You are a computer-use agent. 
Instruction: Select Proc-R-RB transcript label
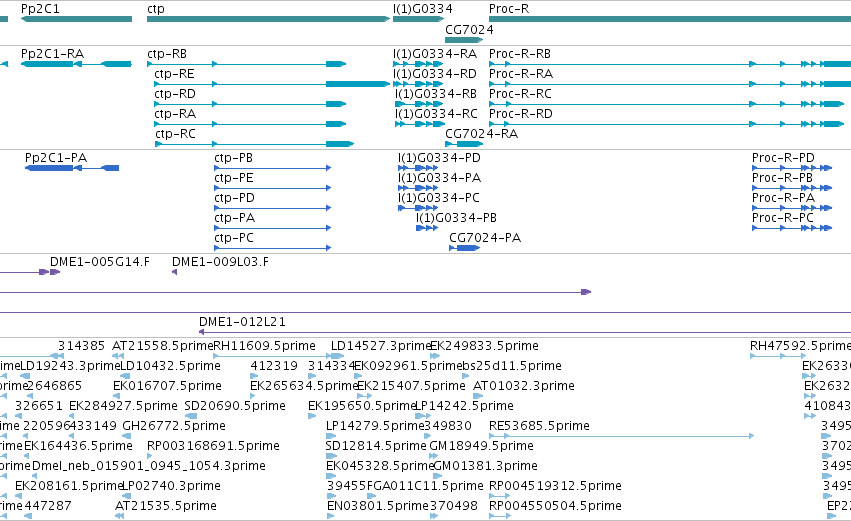pyautogui.click(x=519, y=54)
